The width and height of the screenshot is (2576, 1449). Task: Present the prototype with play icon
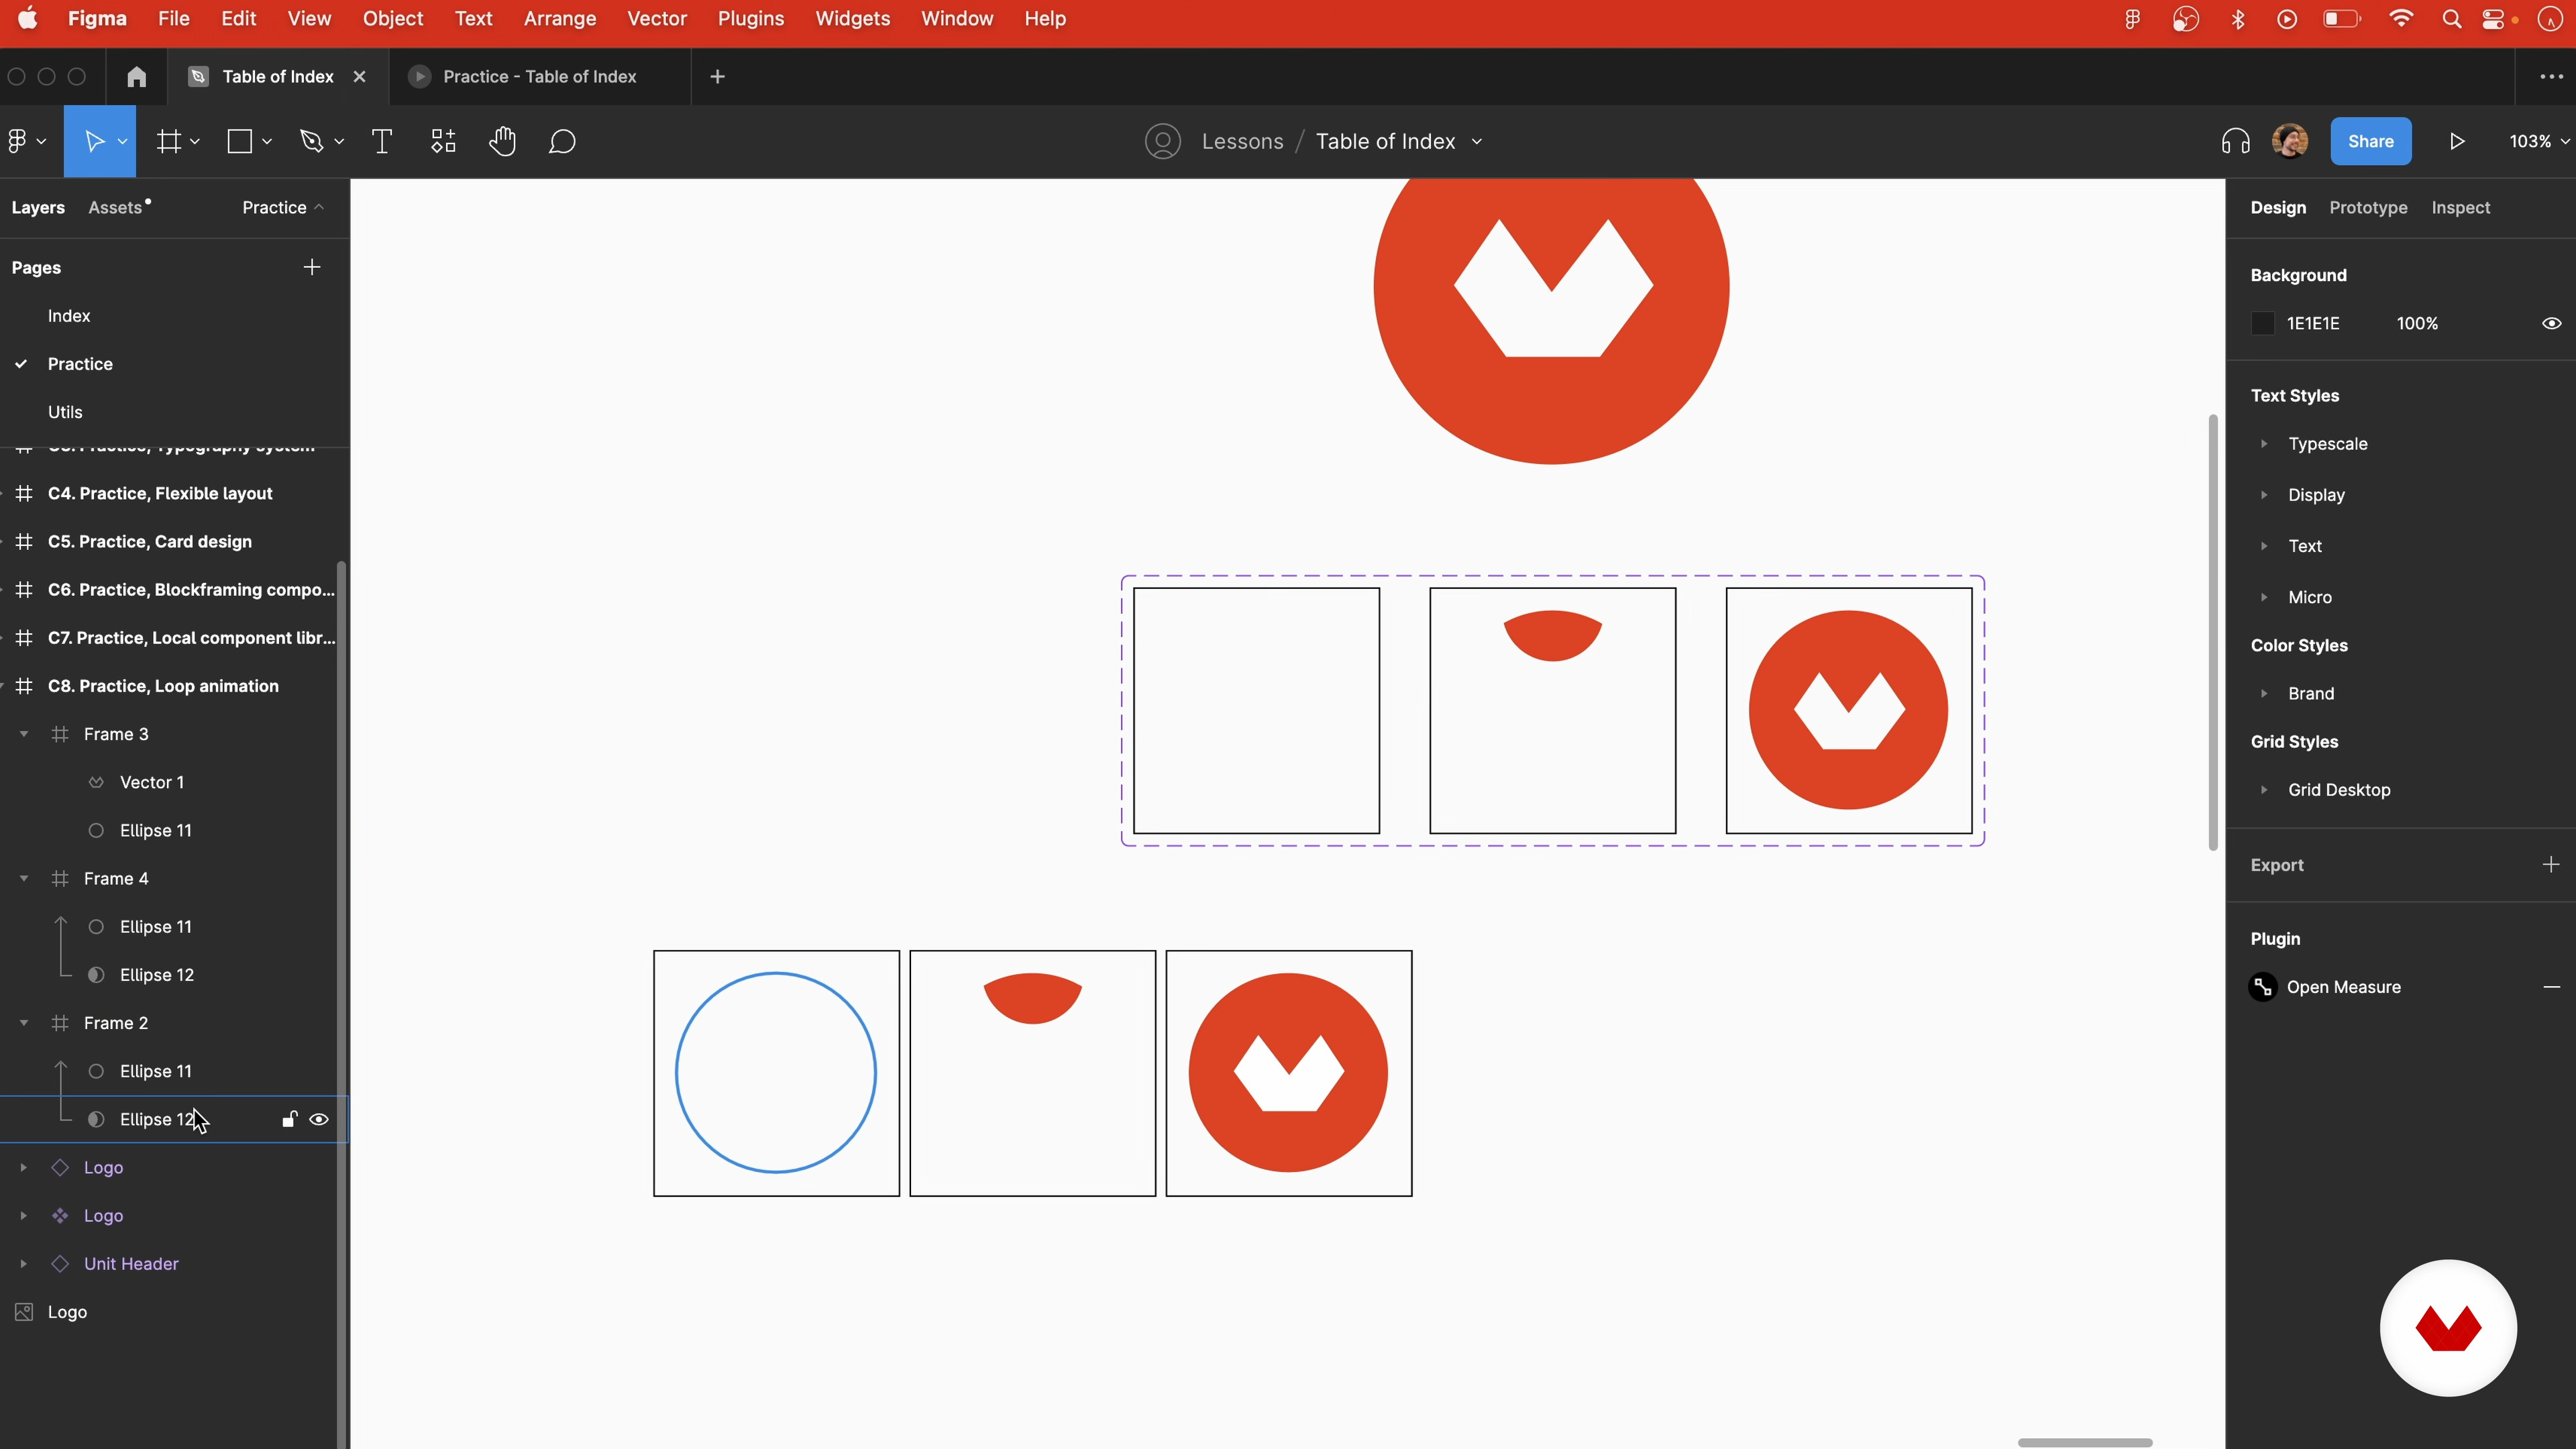coord(2457,141)
